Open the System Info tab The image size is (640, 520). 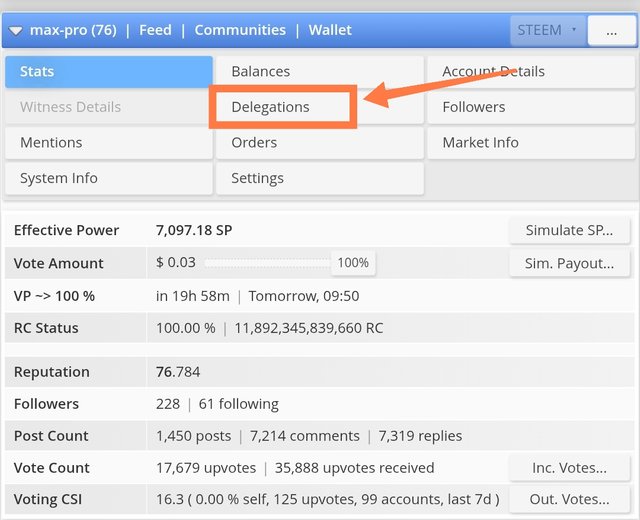point(109,178)
